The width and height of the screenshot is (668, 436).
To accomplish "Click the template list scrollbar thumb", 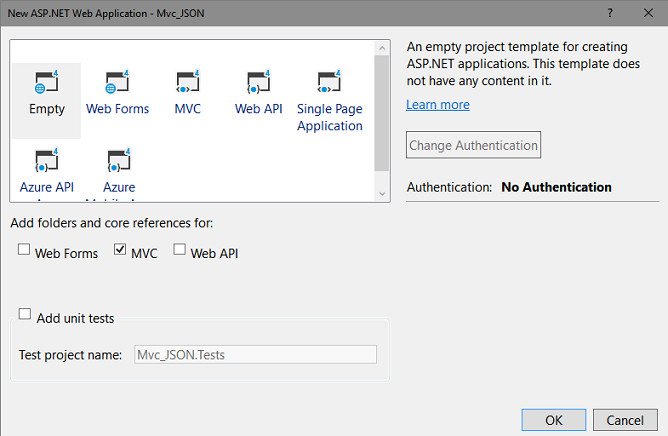I will click(x=382, y=113).
